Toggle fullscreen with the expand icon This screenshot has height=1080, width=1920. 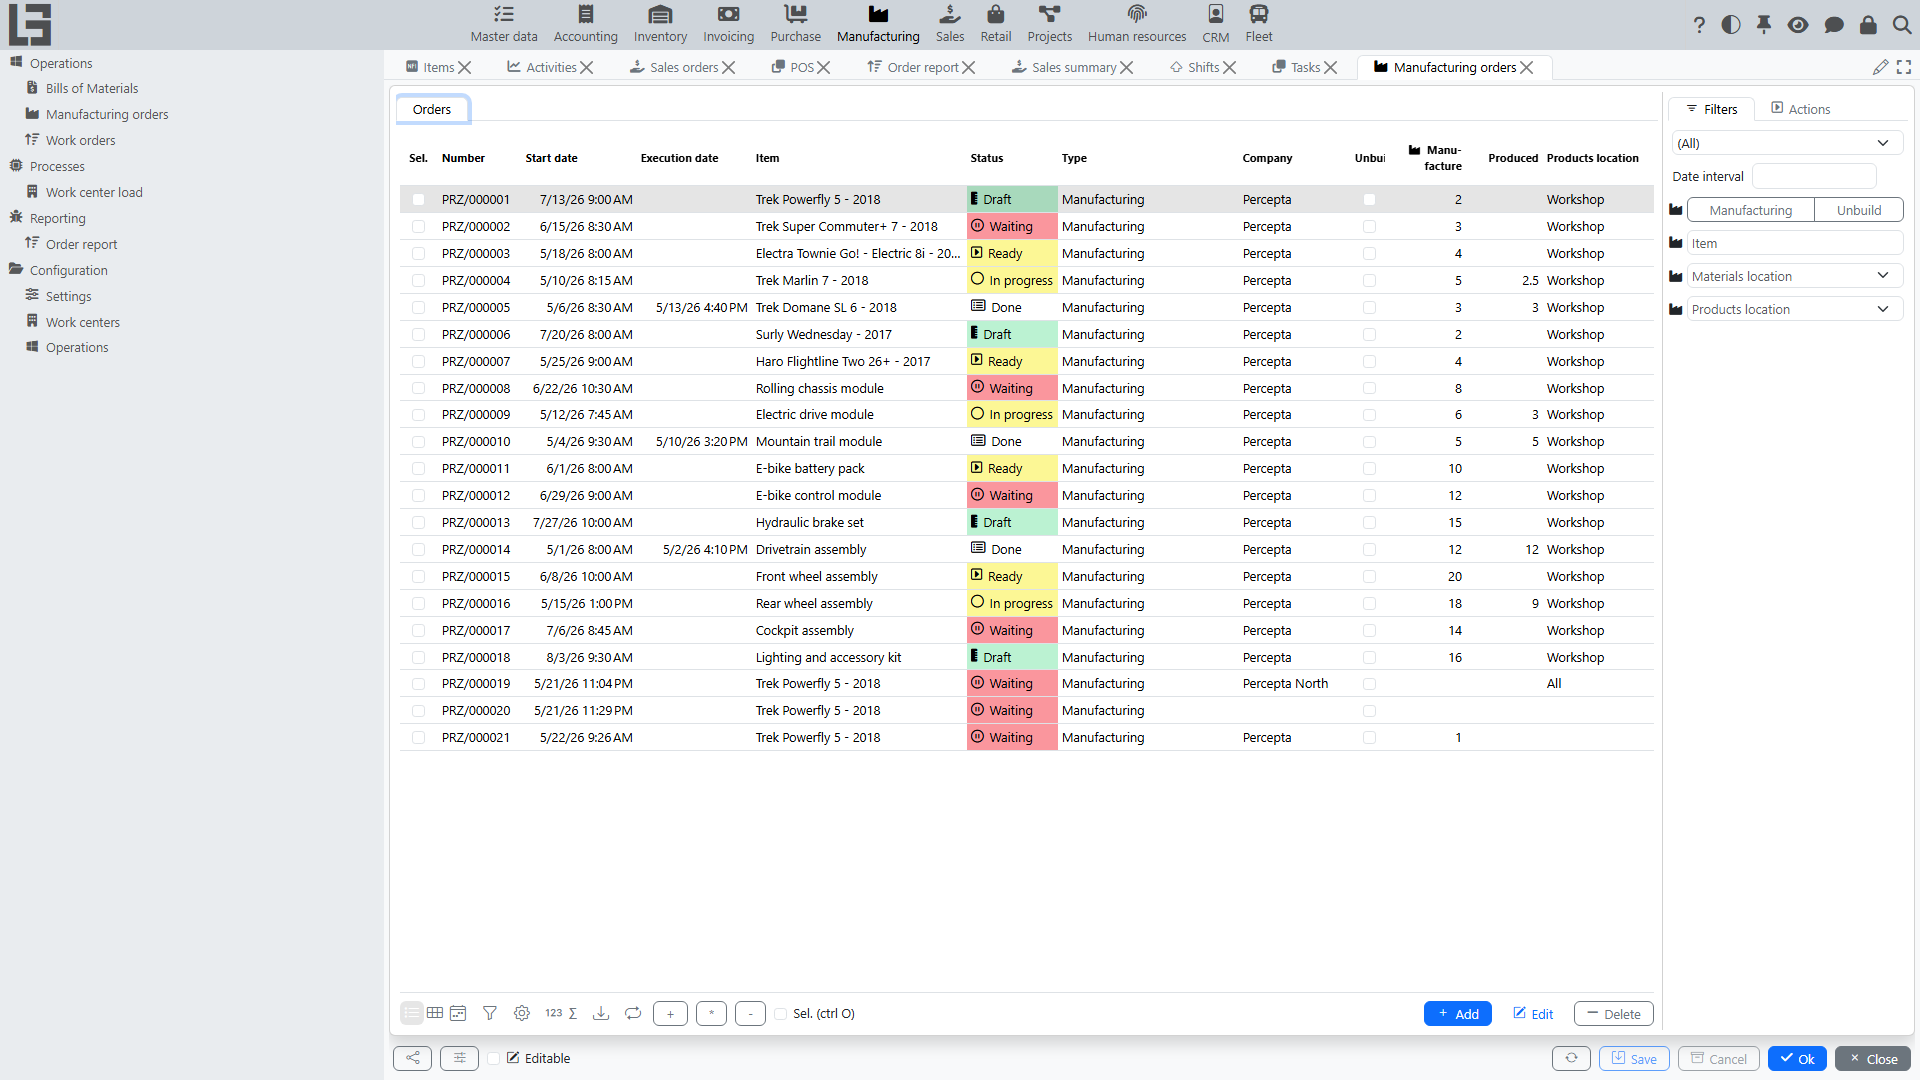coord(1904,67)
